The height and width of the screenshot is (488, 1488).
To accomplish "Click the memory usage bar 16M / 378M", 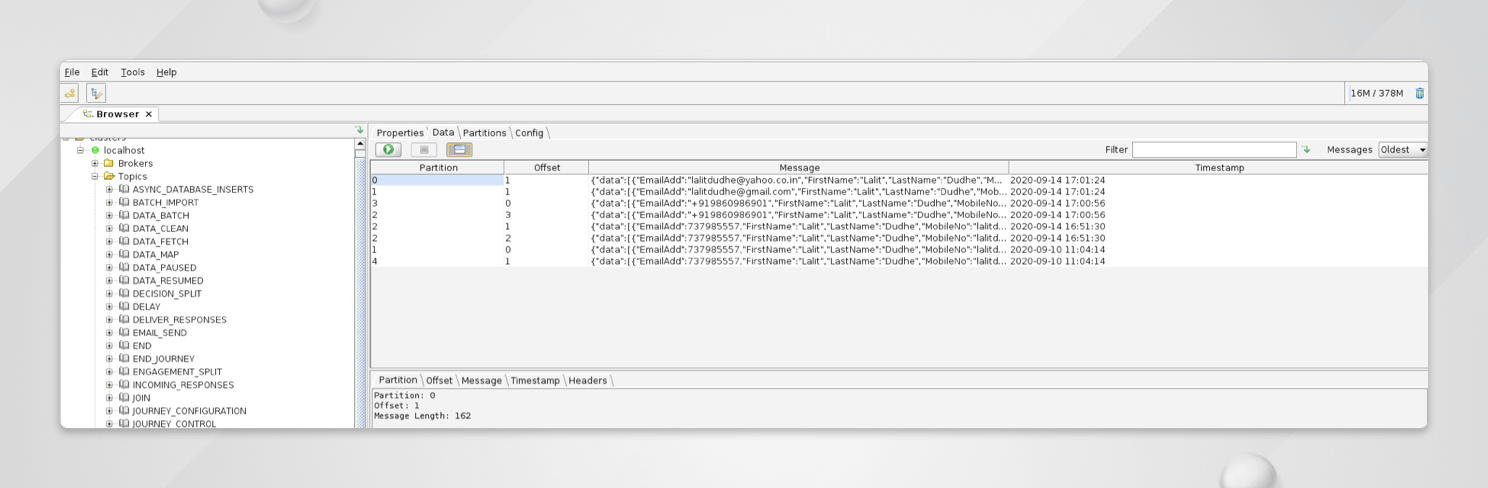I will point(1377,93).
